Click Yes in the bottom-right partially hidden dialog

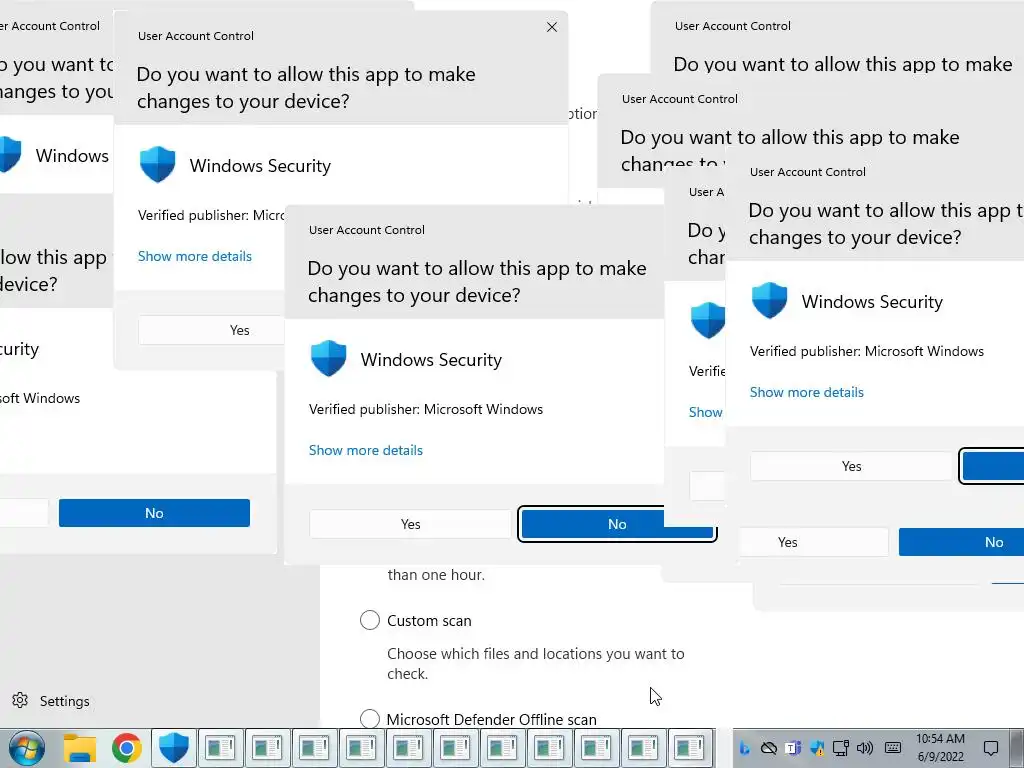(x=814, y=542)
